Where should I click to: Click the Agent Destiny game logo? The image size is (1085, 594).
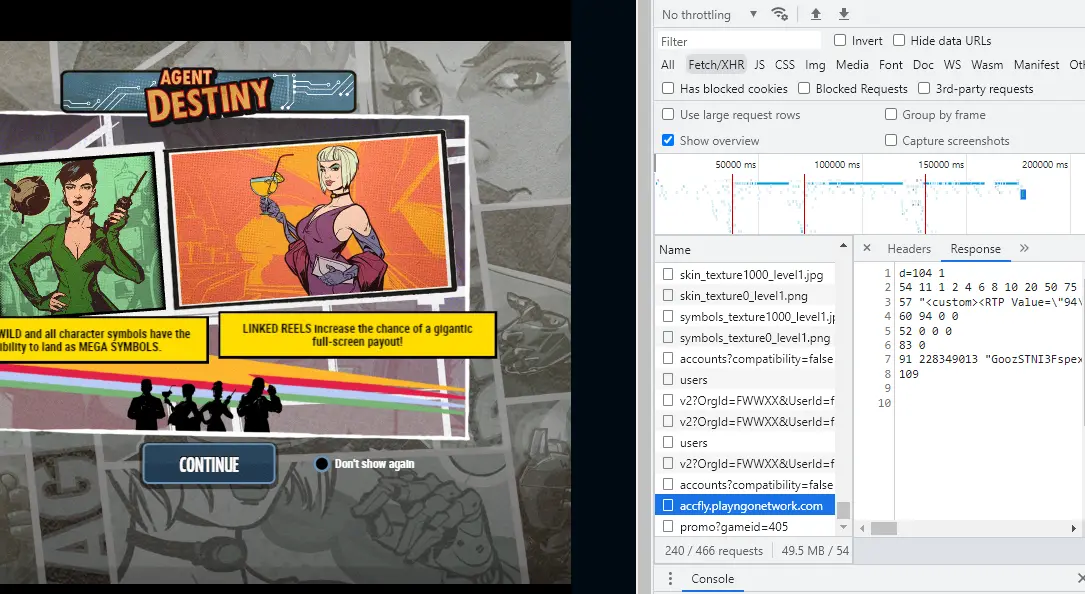208,96
